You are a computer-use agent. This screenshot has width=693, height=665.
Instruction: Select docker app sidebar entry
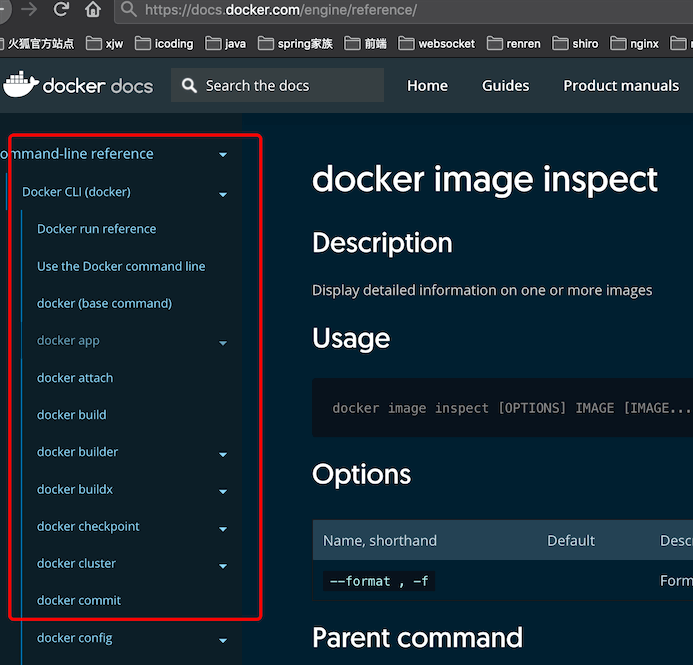coord(68,341)
